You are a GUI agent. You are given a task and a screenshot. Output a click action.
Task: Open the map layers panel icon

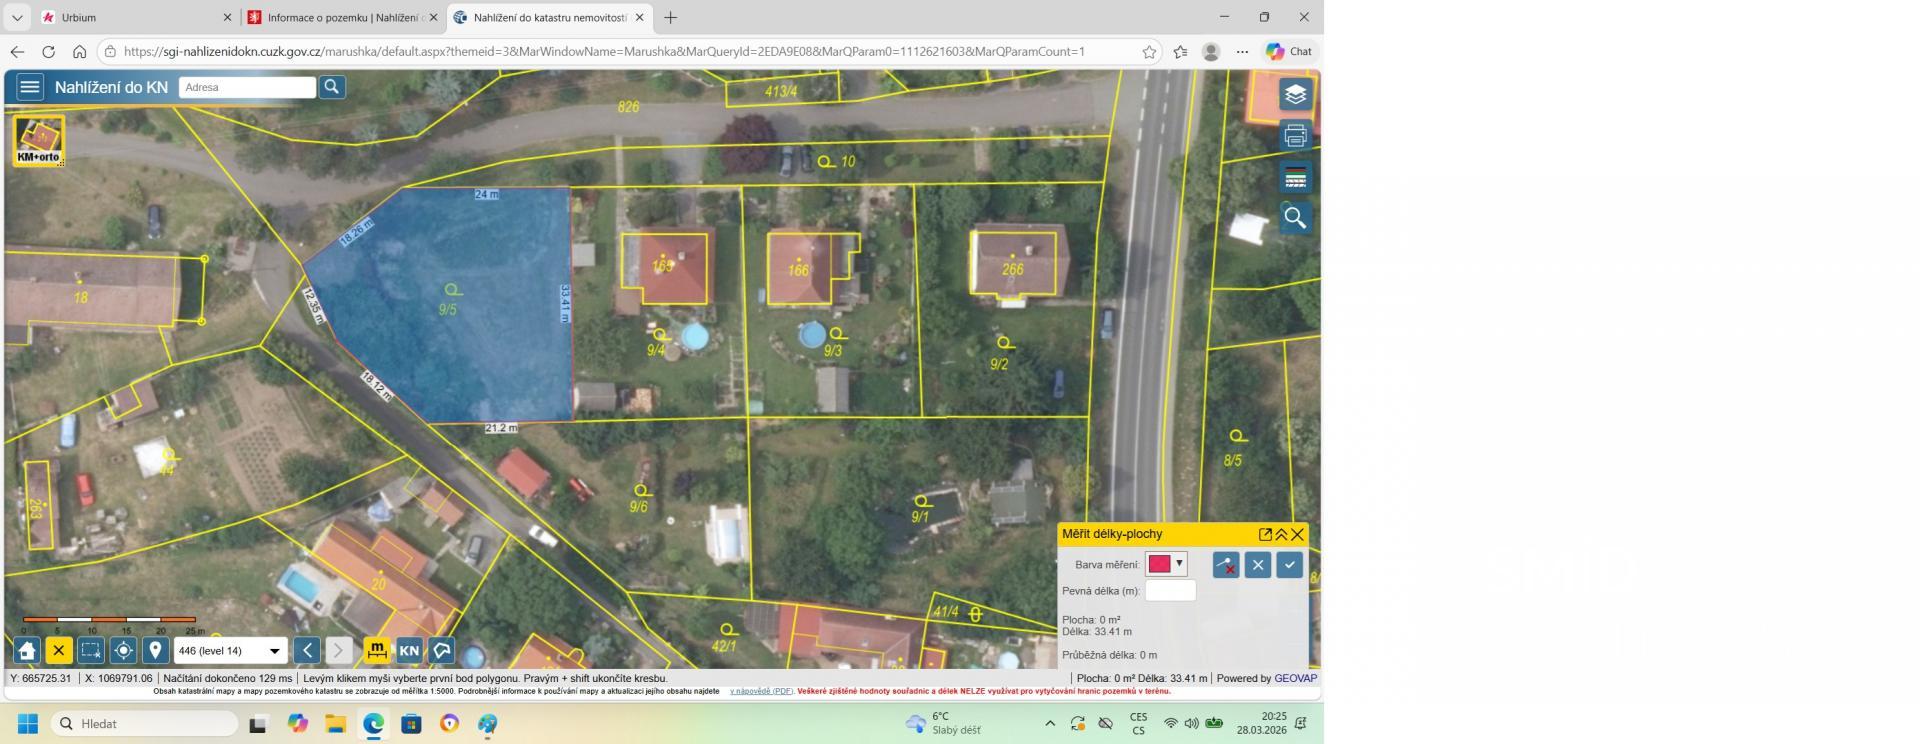[x=1295, y=95]
